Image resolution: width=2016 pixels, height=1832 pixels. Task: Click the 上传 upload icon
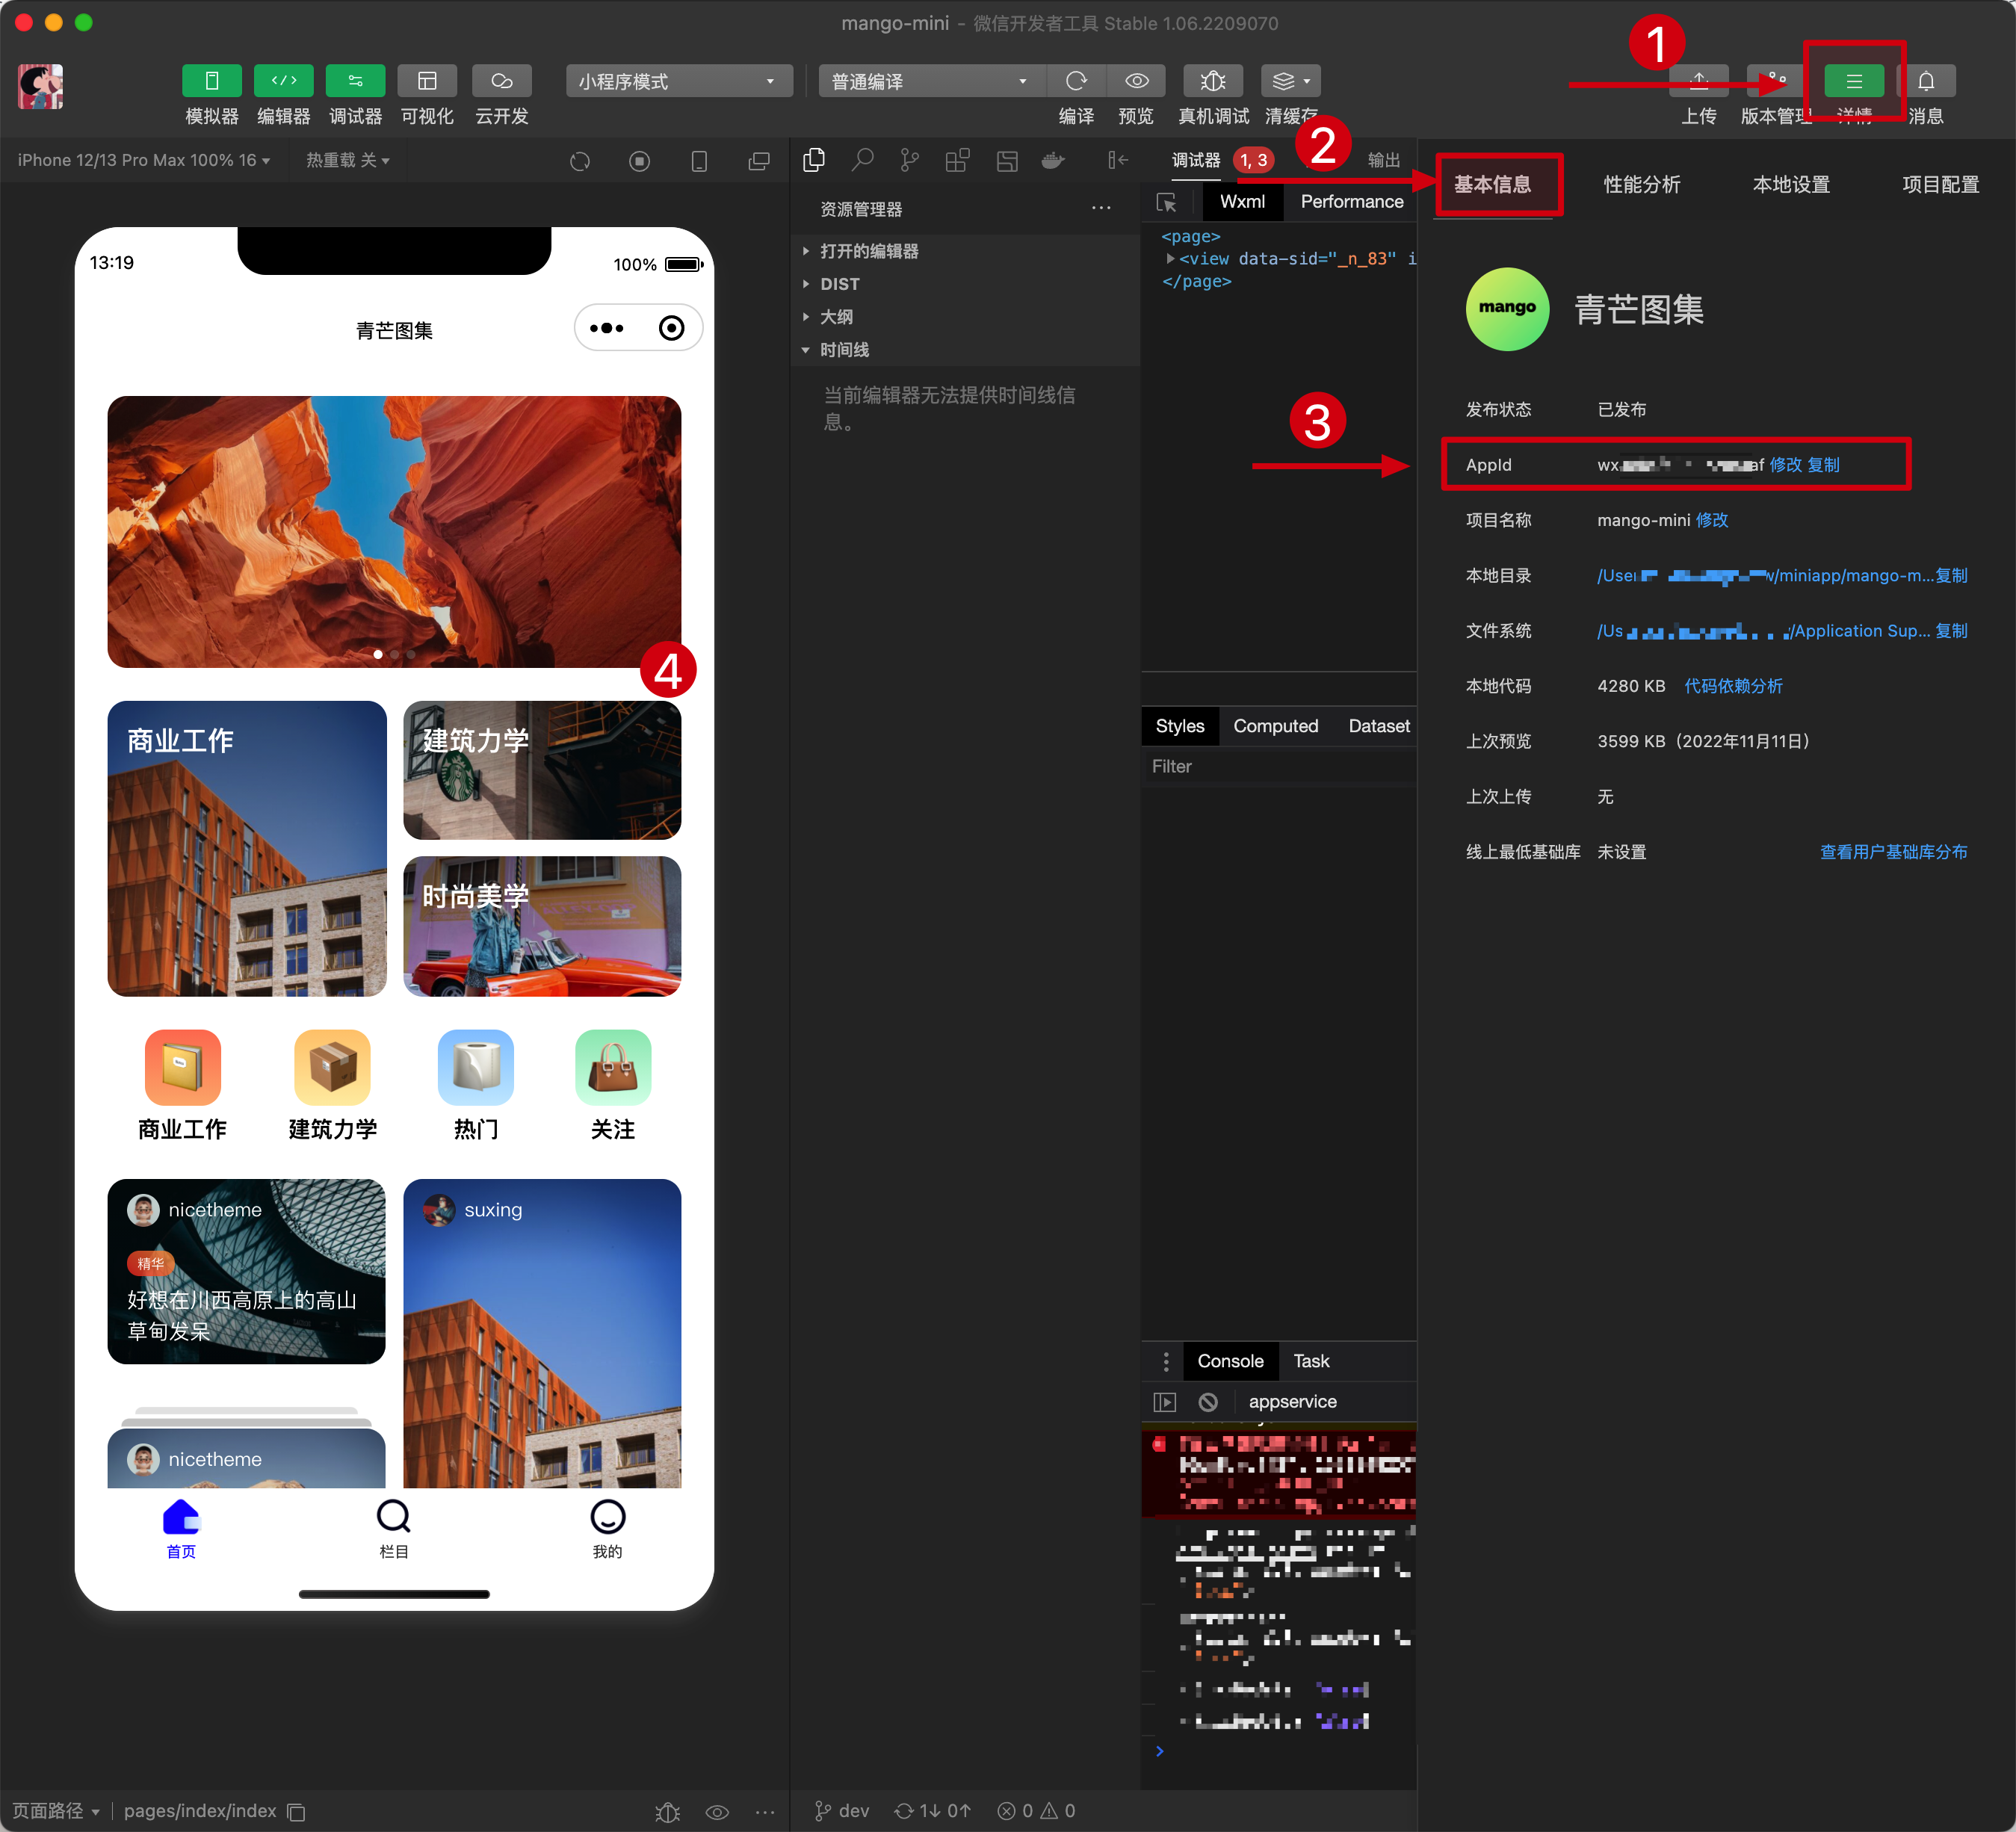point(1698,81)
